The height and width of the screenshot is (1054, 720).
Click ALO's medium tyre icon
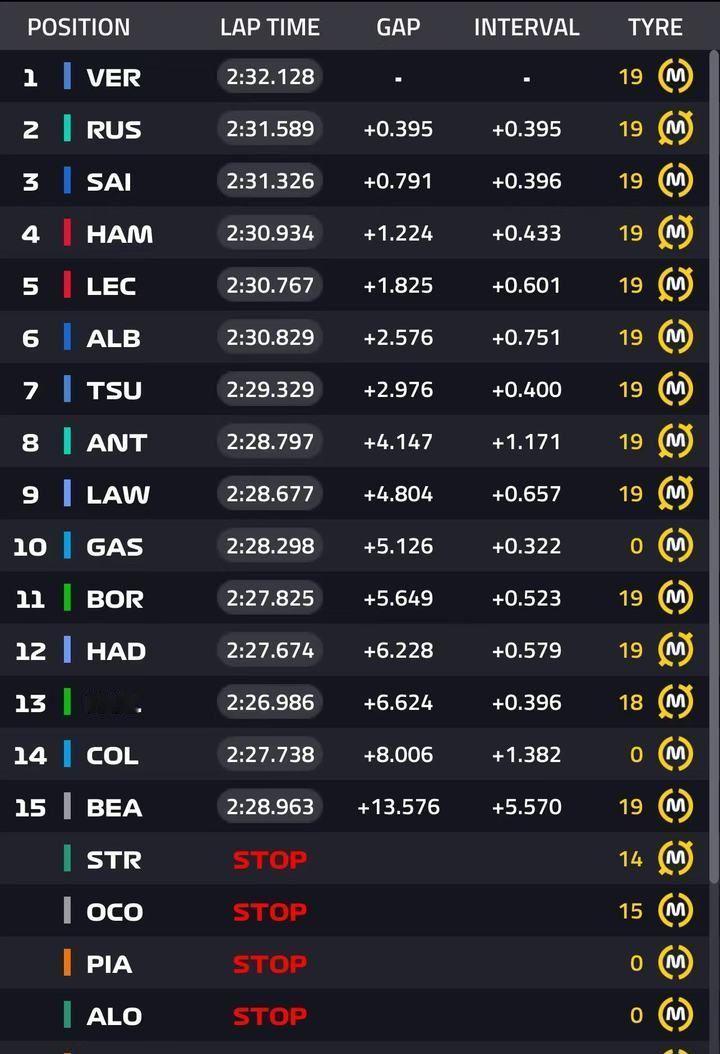tap(676, 1015)
